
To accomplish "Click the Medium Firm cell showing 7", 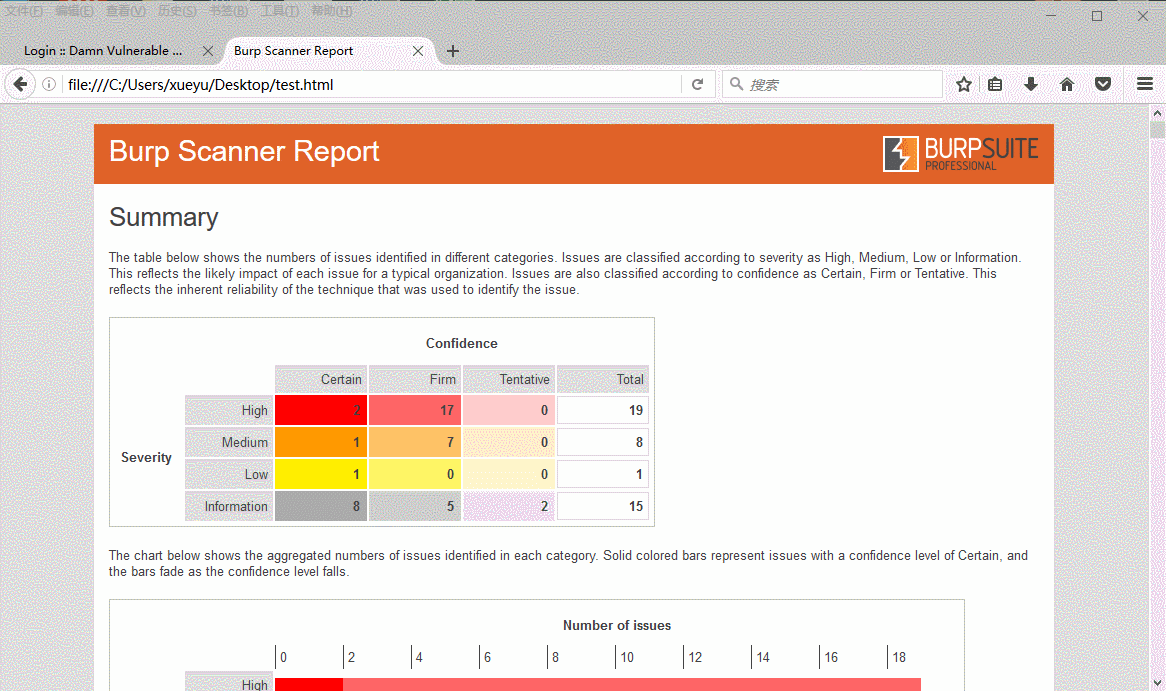I will coord(415,442).
